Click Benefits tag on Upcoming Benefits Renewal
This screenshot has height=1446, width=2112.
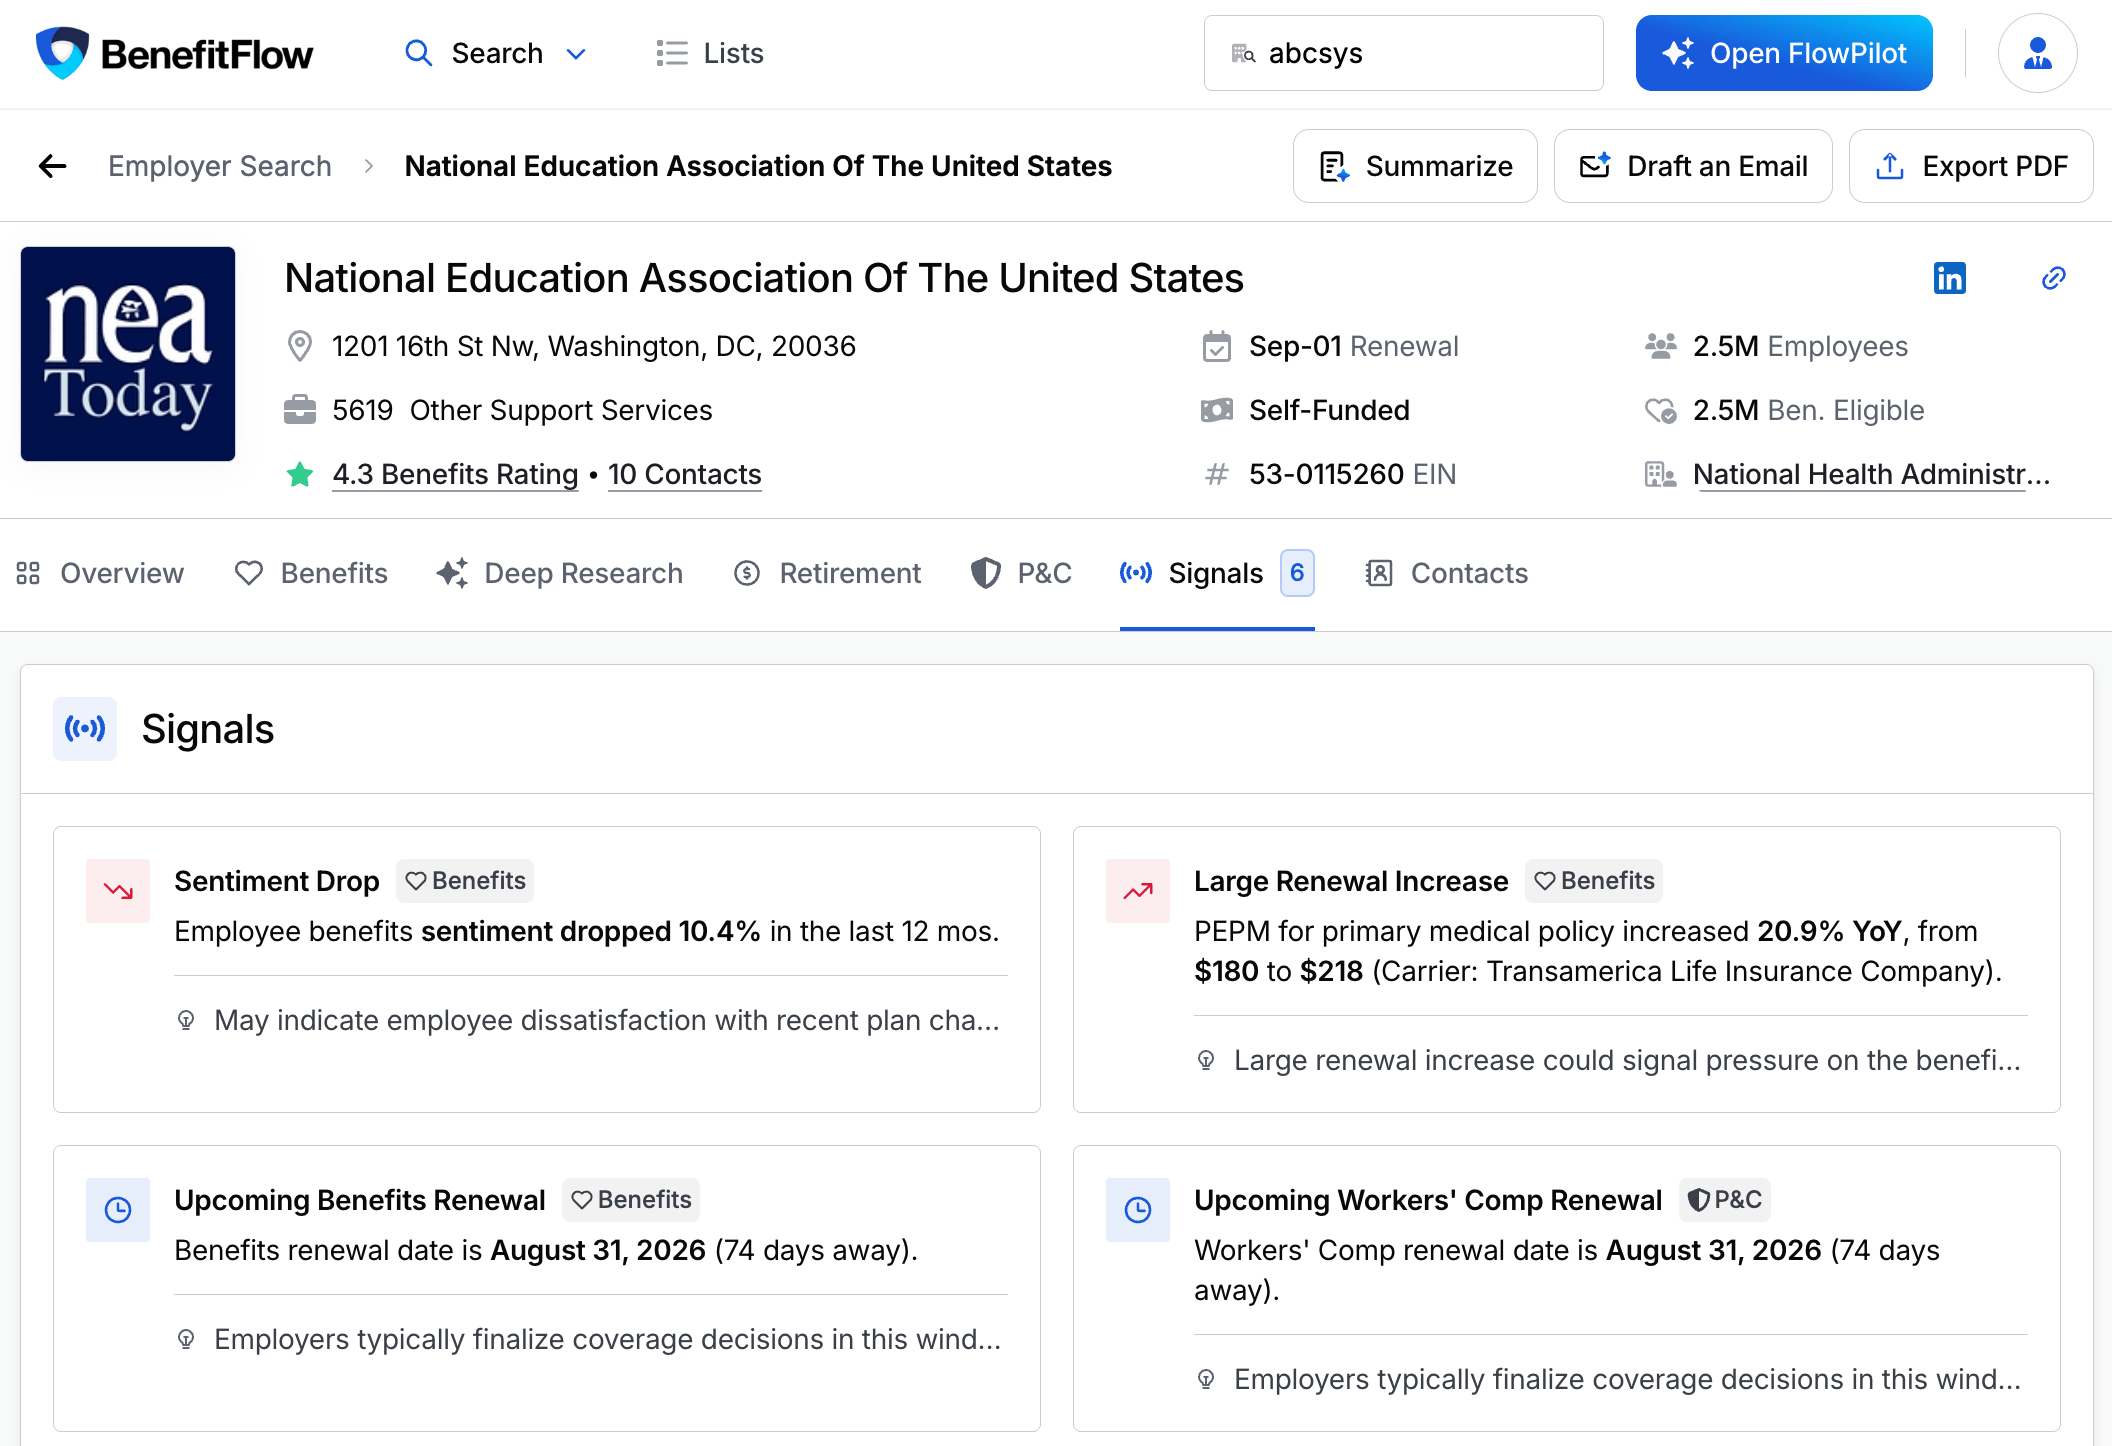click(631, 1200)
